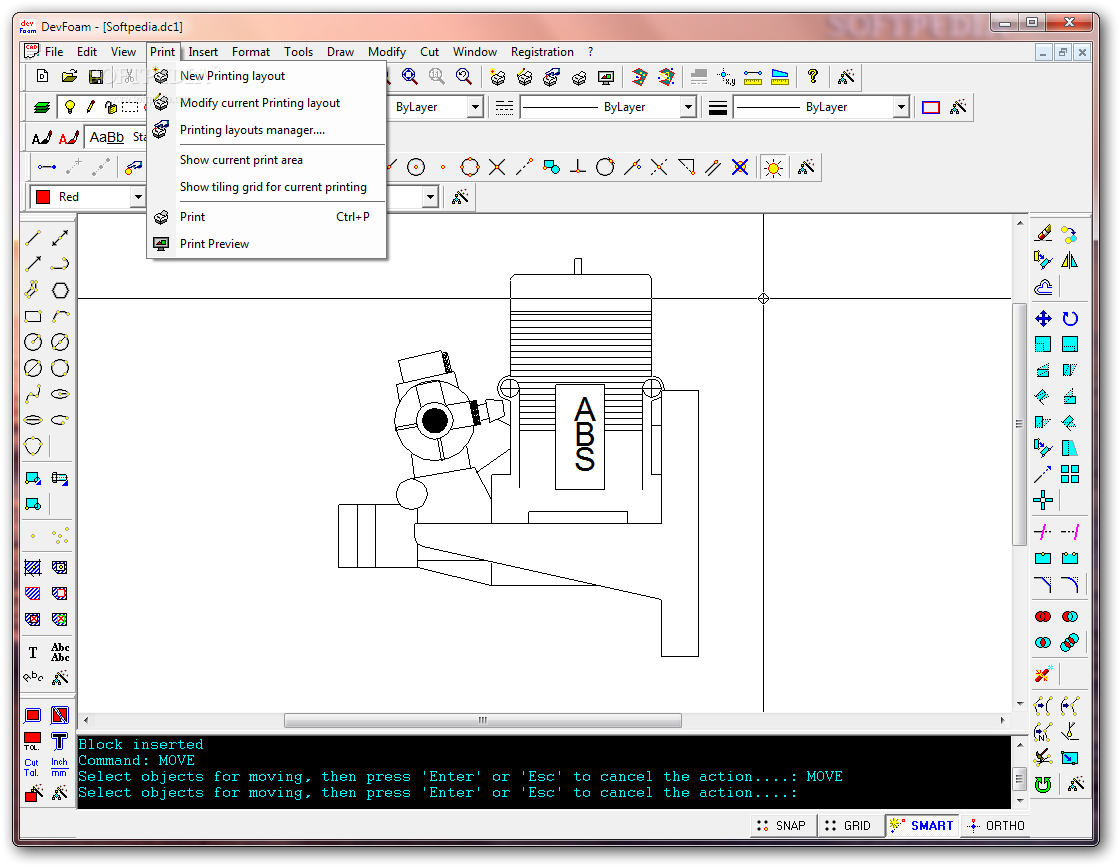This screenshot has height=867, width=1120.
Task: Click the Cut Tol. icon
Action: (x=31, y=767)
